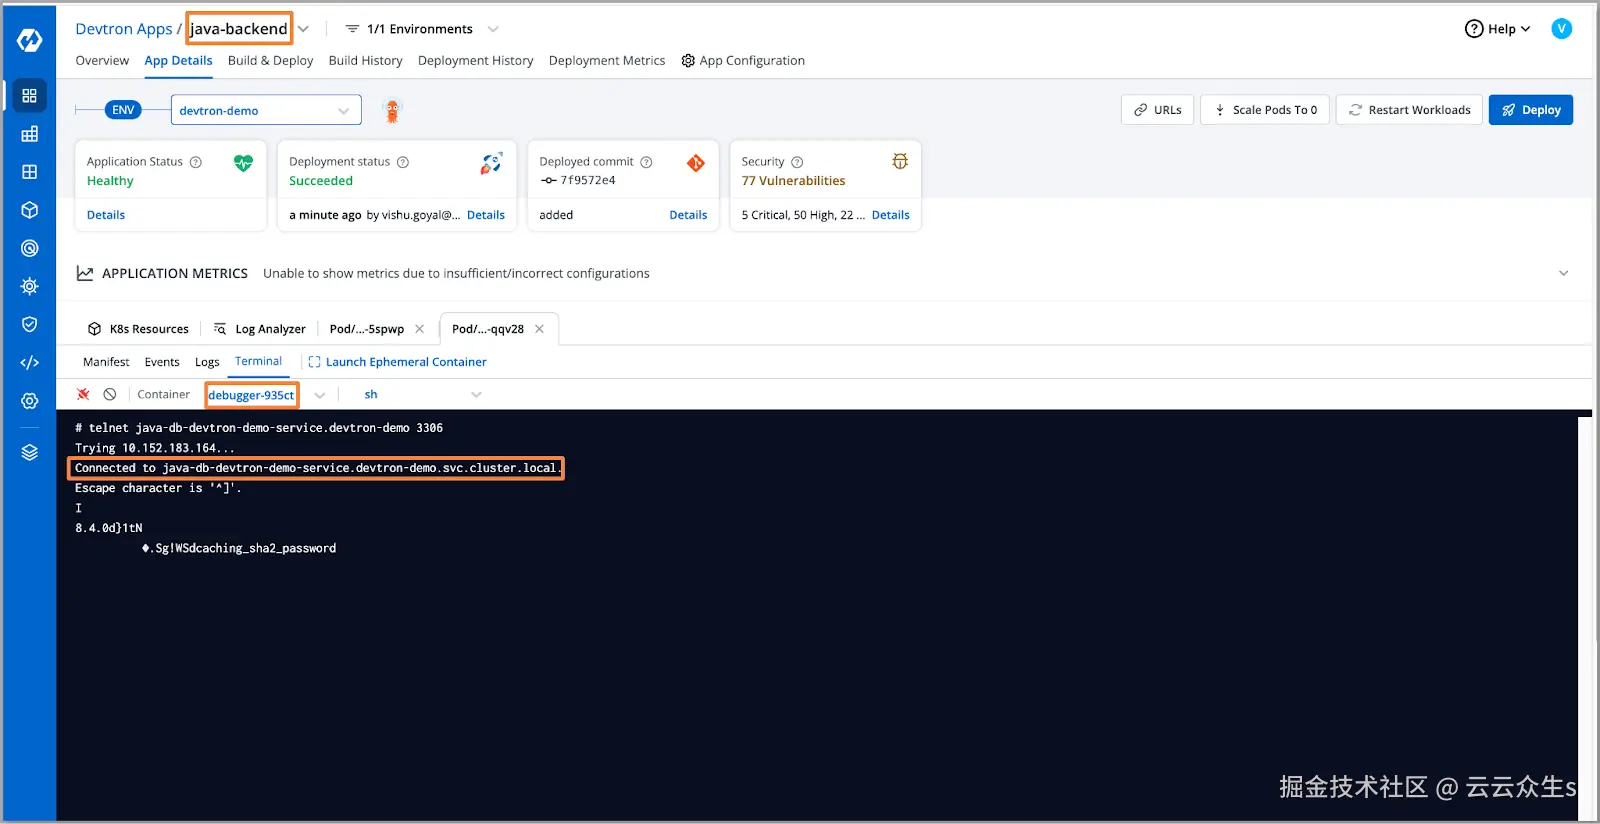Open the Resource Browser cube icon in sidebar
This screenshot has width=1600, height=824.
[29, 210]
